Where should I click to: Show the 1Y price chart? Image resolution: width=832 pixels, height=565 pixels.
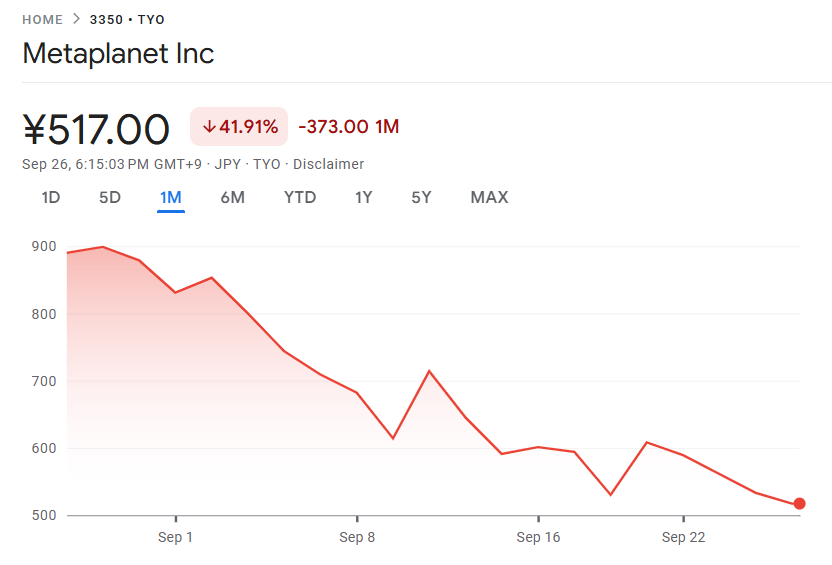[x=364, y=197]
